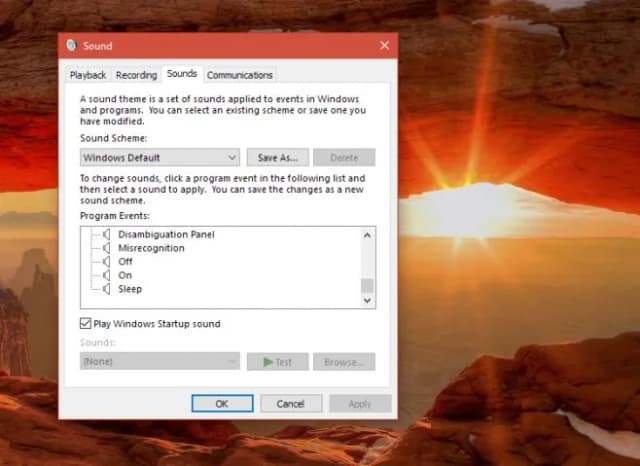Click speaker icon next to On event
Viewport: 640px width, 466px height.
pos(107,275)
